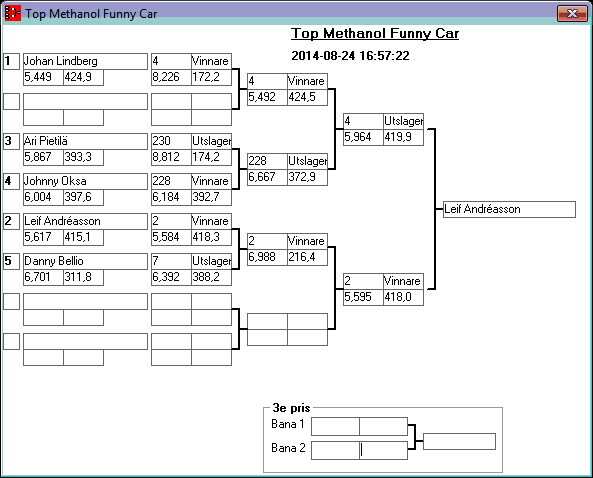Click the Bana 1 first input field
Viewport: 593px width, 478px height.
[335, 427]
